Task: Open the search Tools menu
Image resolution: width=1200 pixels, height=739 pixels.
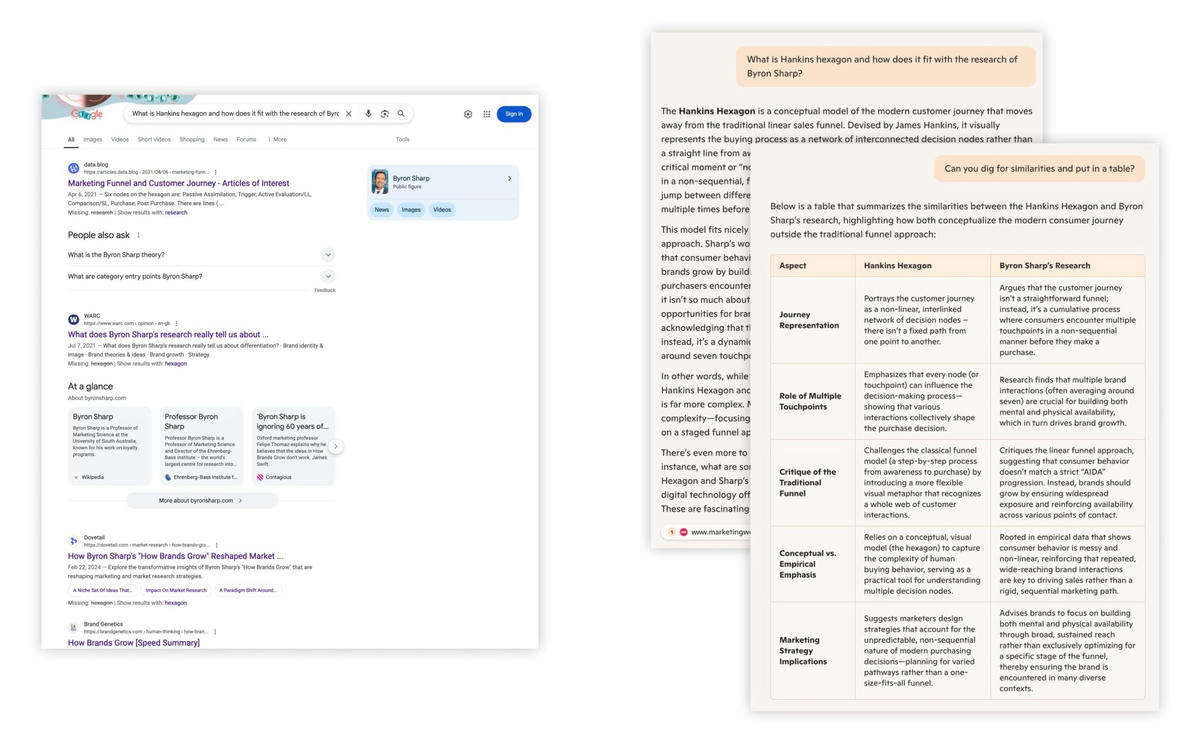Action: click(x=402, y=139)
